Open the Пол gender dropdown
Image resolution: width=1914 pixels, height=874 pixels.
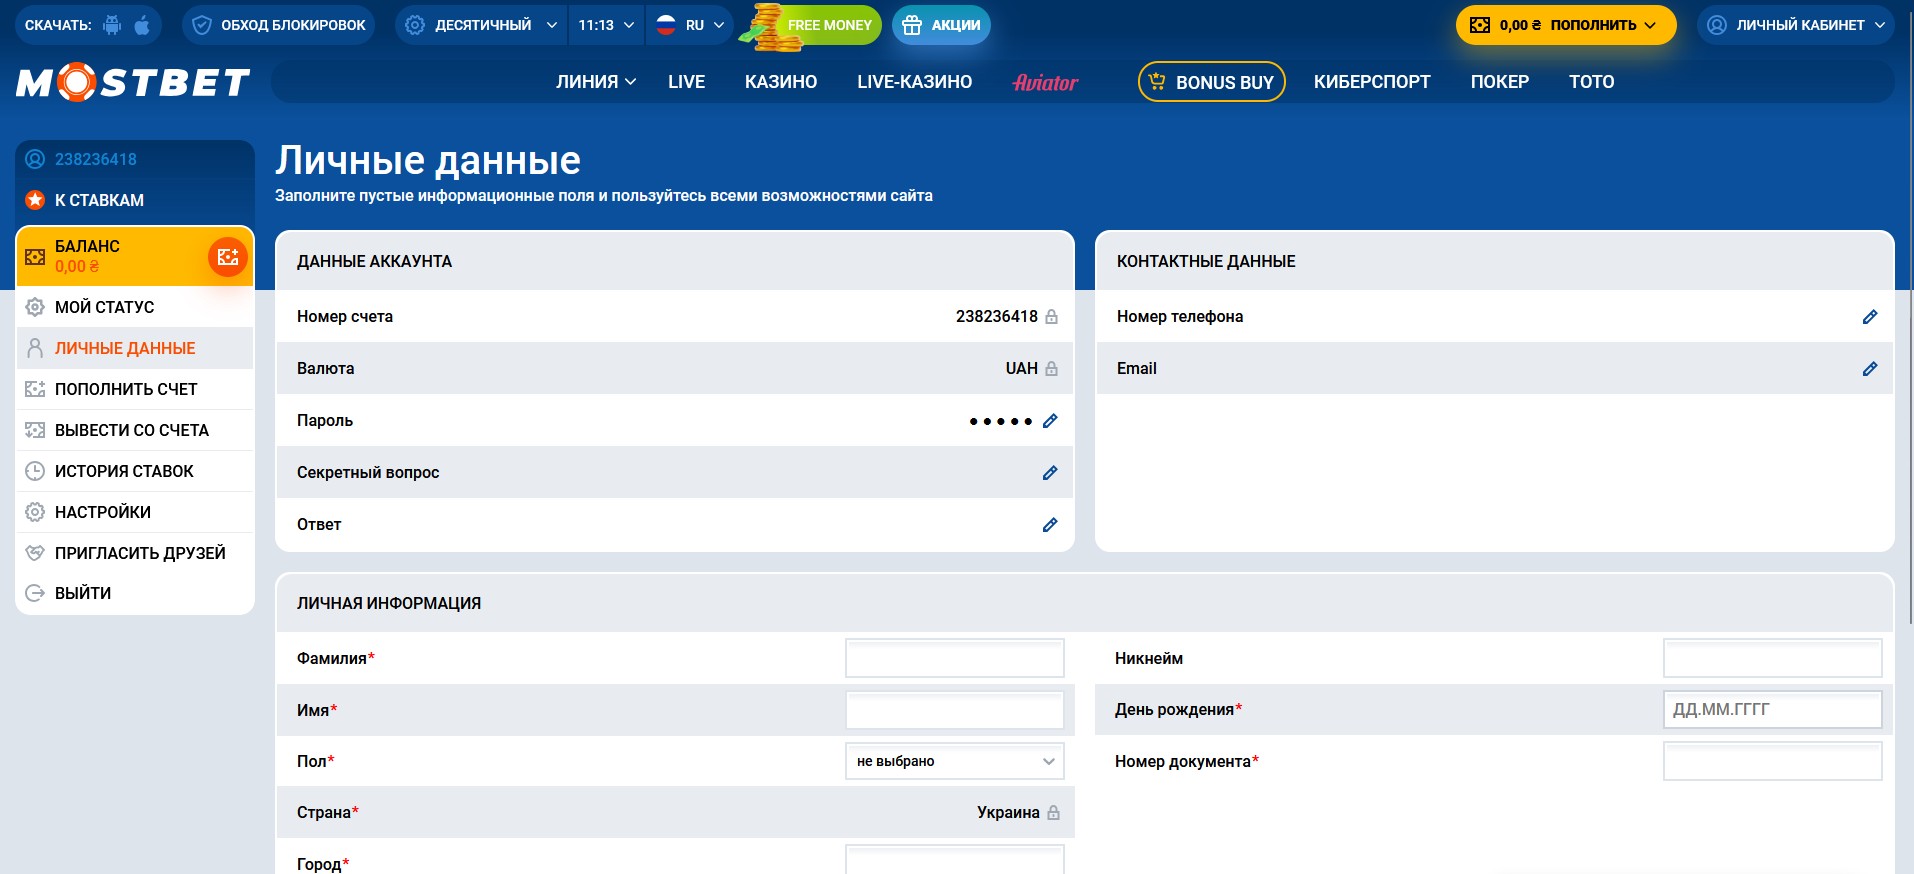[x=955, y=761]
